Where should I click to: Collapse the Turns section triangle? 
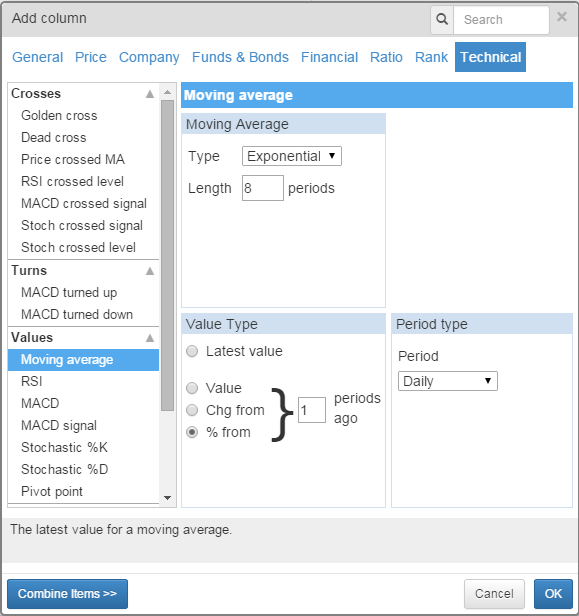click(x=150, y=271)
